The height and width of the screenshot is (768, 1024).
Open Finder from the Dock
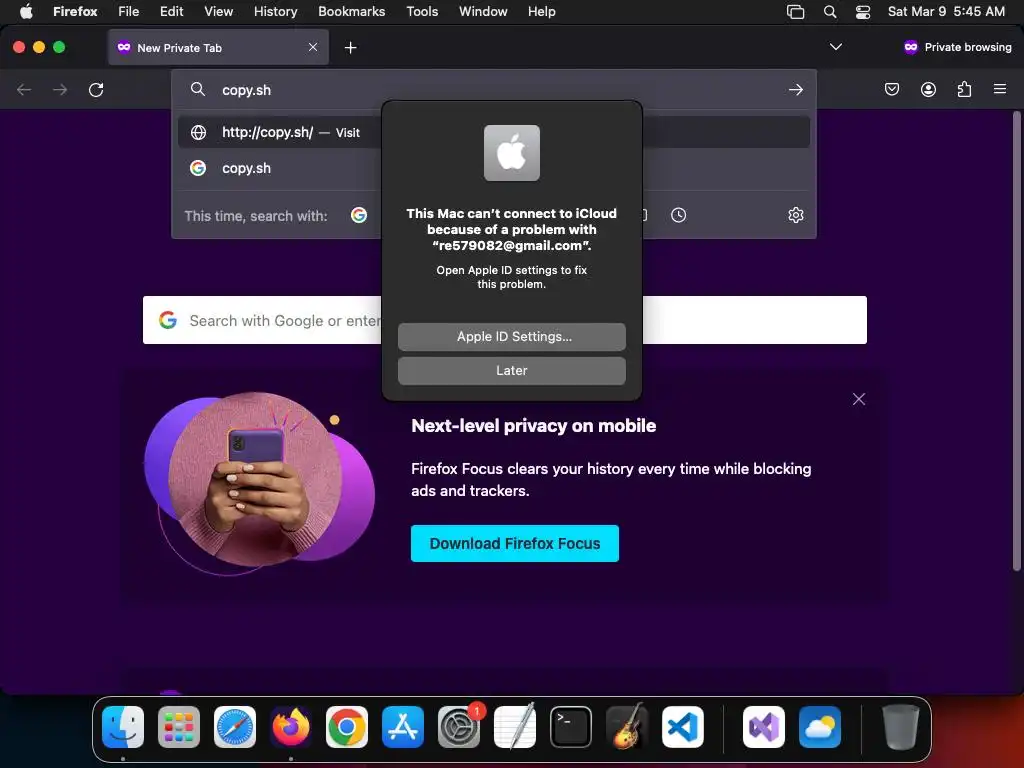pyautogui.click(x=123, y=726)
